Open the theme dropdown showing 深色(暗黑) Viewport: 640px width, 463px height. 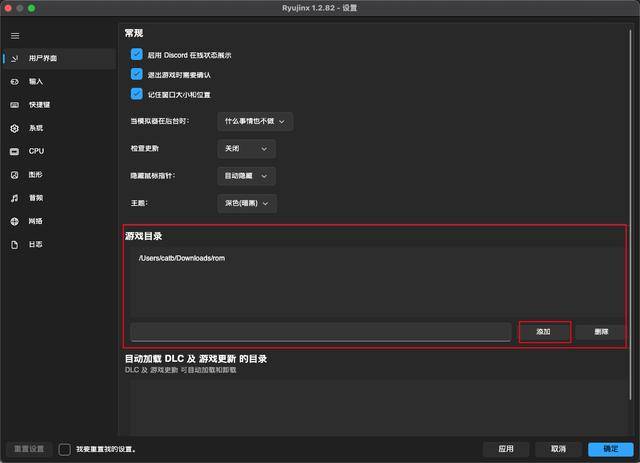tap(247, 203)
